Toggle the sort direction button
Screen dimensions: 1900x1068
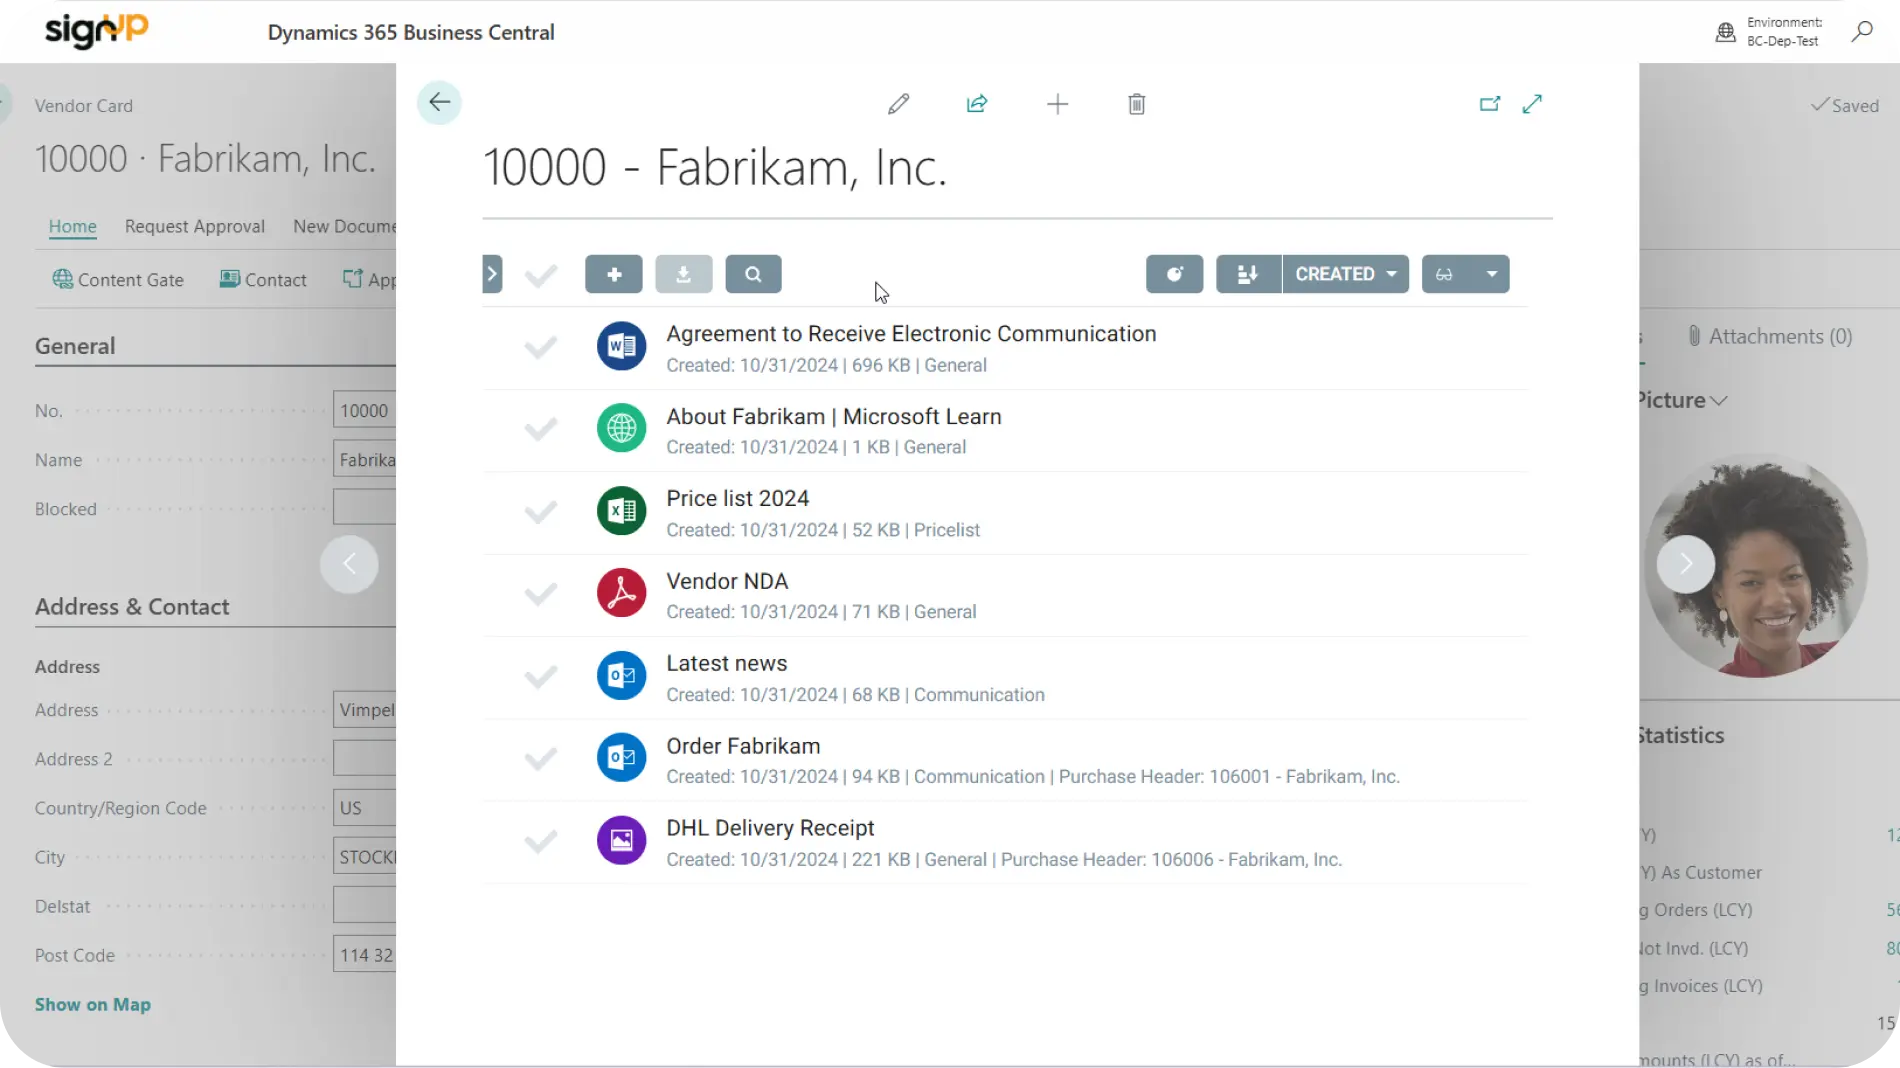(x=1248, y=274)
